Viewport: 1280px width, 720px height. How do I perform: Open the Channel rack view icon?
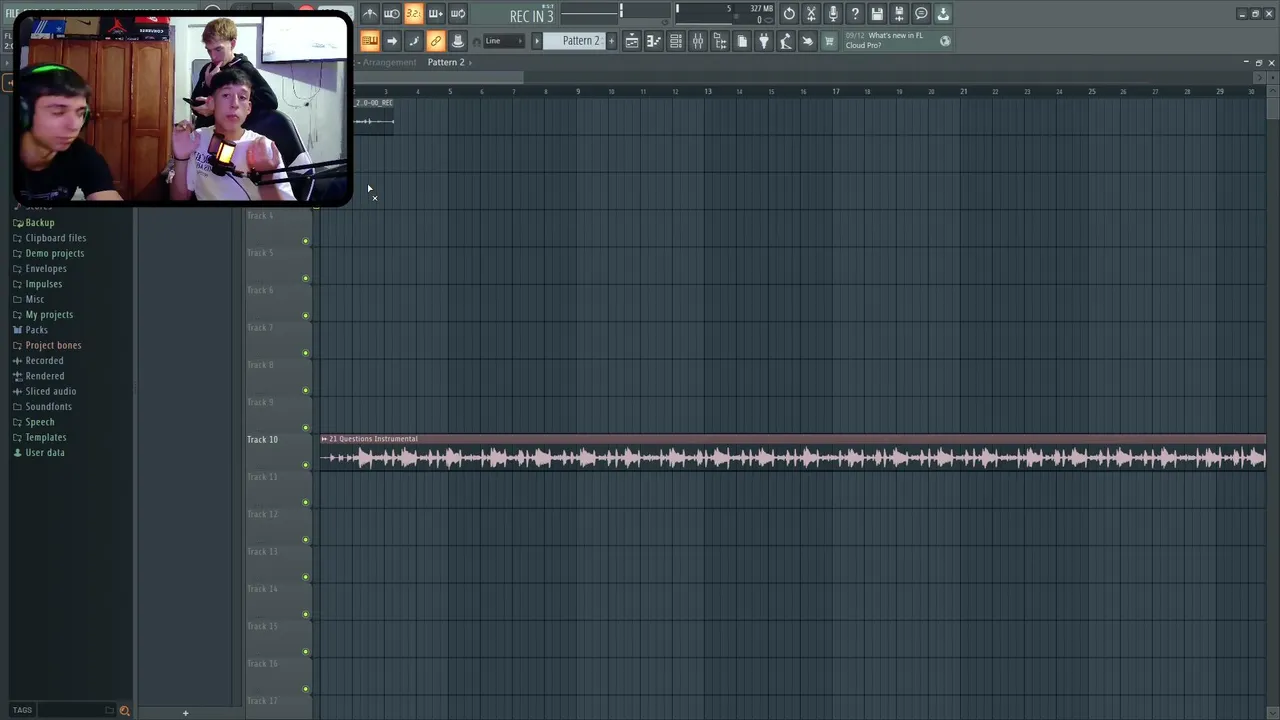(x=676, y=41)
